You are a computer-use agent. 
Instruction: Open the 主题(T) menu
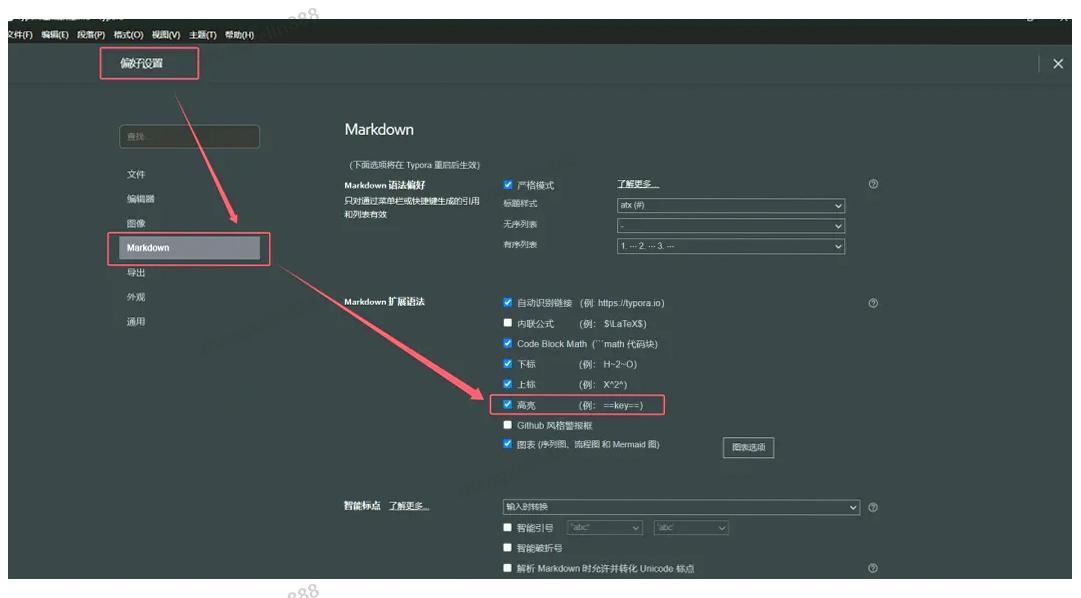(203, 34)
